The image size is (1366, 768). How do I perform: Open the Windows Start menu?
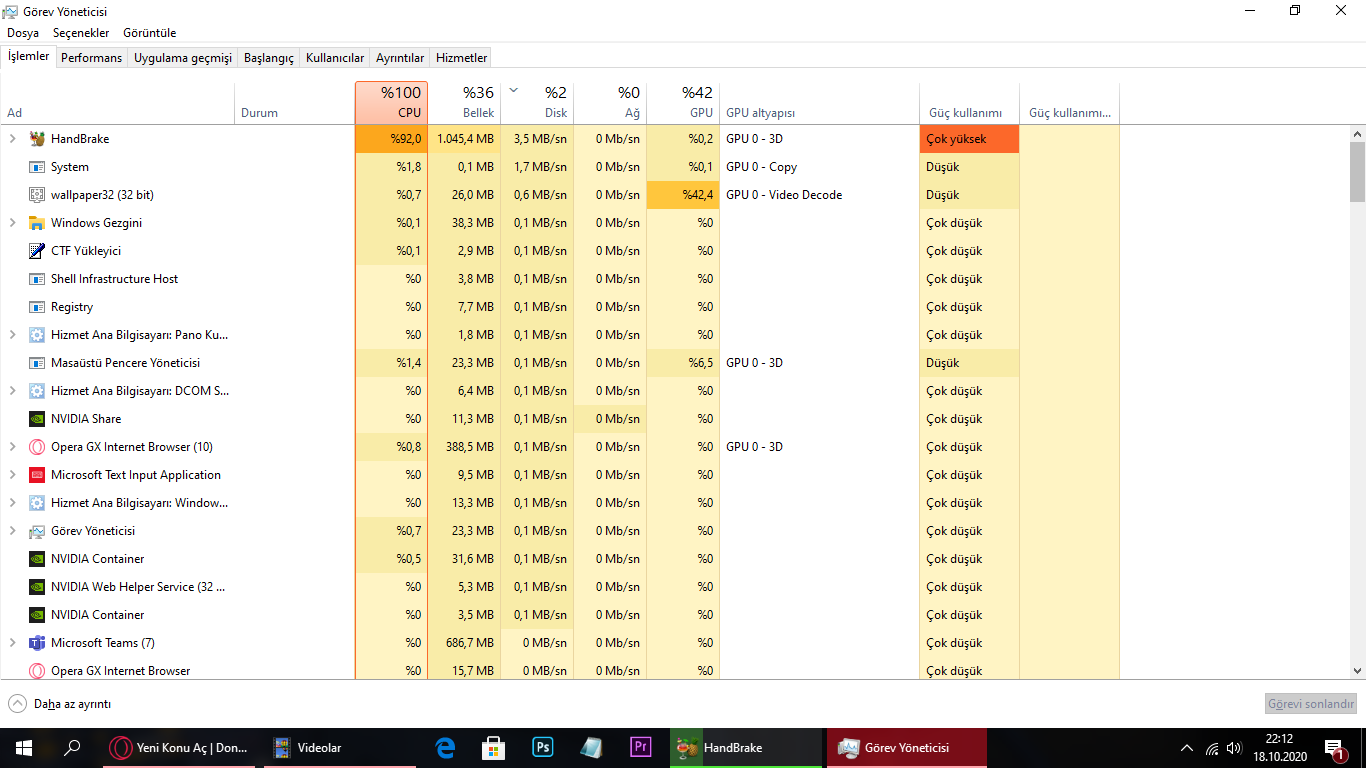click(x=24, y=747)
